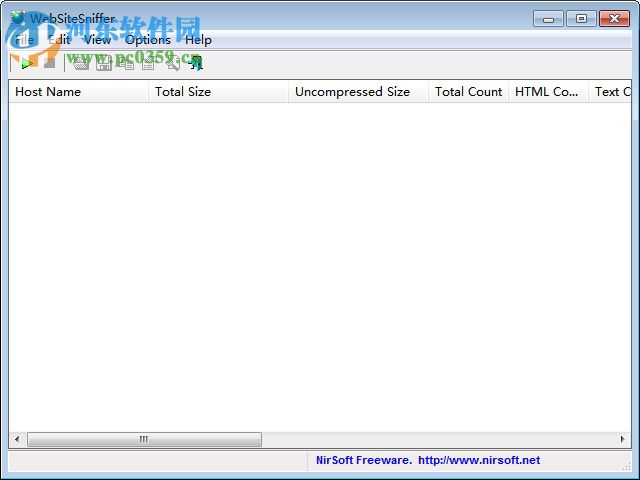The height and width of the screenshot is (480, 640).
Task: Open the Edit menu
Action: tap(59, 40)
